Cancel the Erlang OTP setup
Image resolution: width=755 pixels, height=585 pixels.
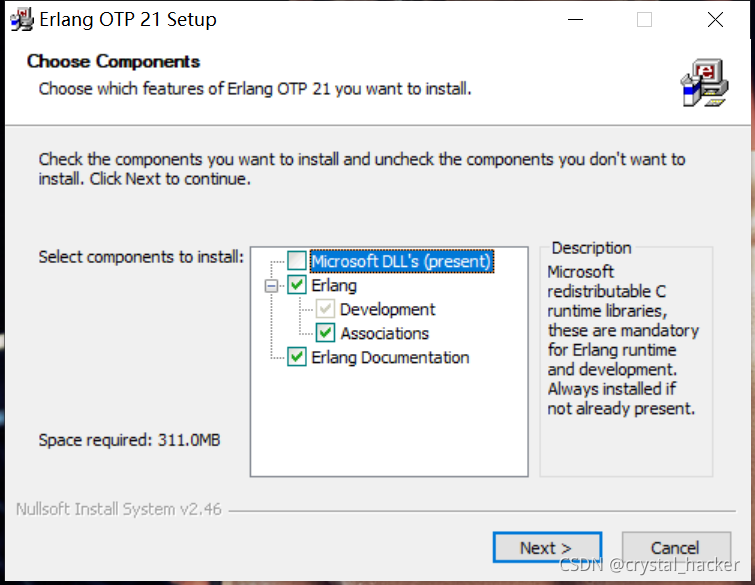(x=675, y=547)
